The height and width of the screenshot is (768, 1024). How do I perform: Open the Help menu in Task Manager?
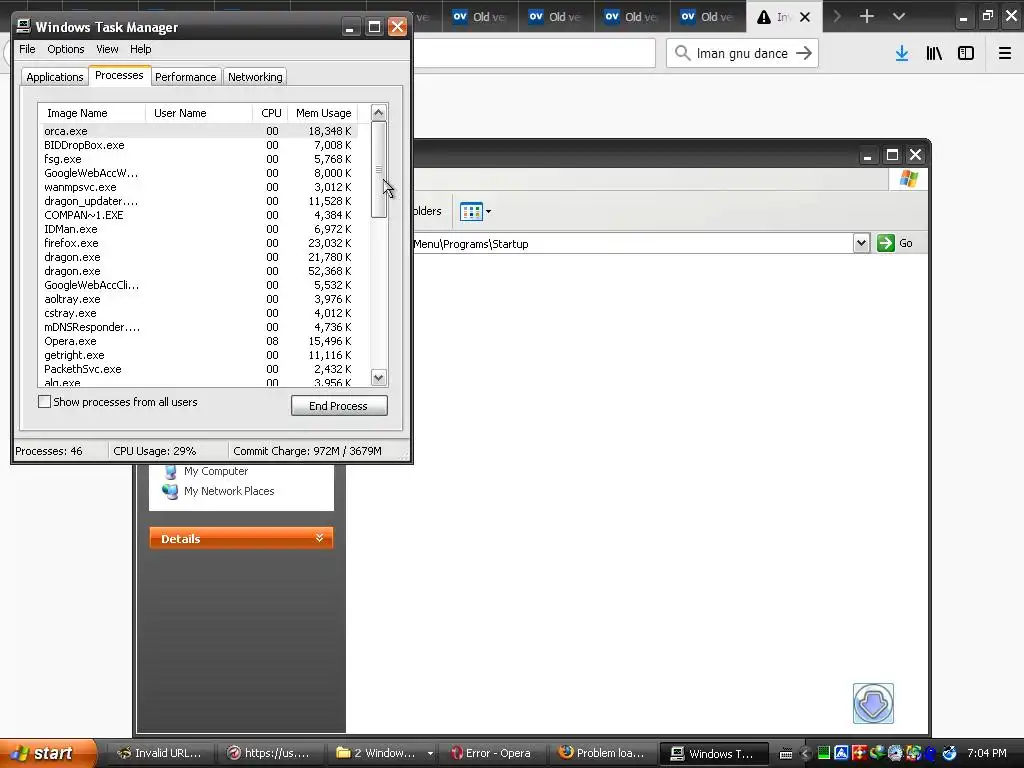(140, 49)
